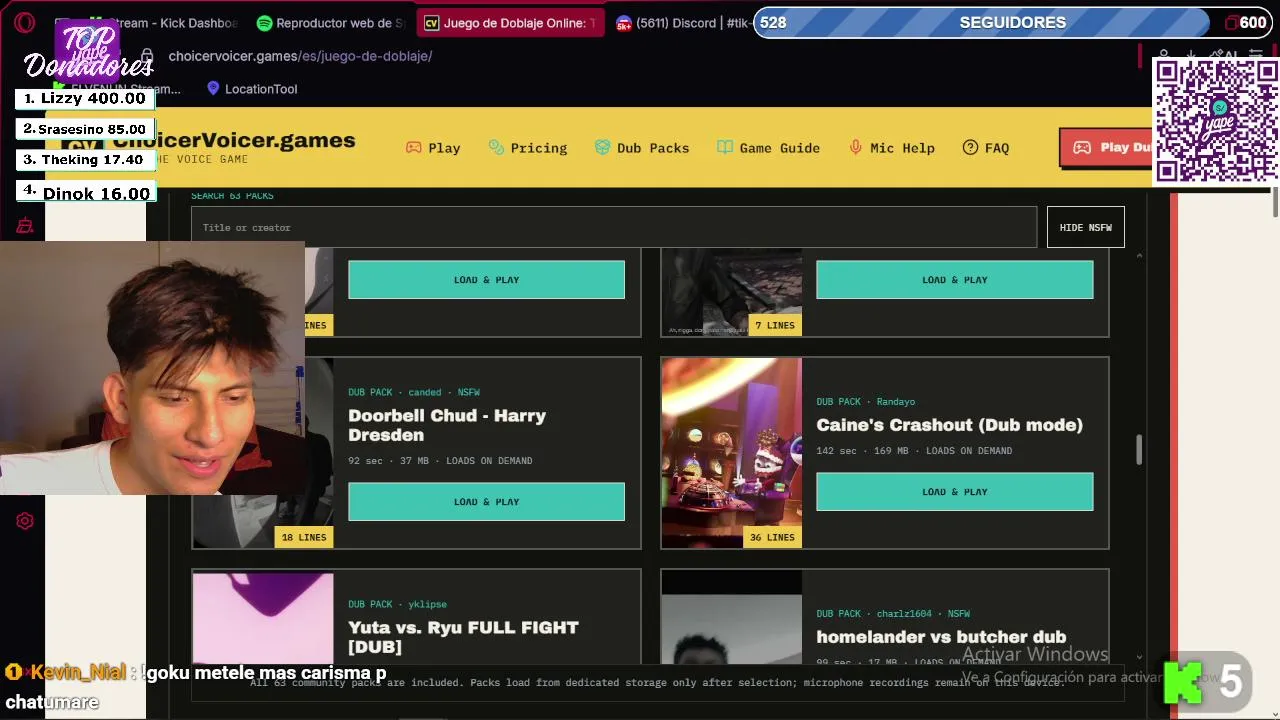Open the Play menu item
This screenshot has width=1280, height=720.
coord(433,148)
